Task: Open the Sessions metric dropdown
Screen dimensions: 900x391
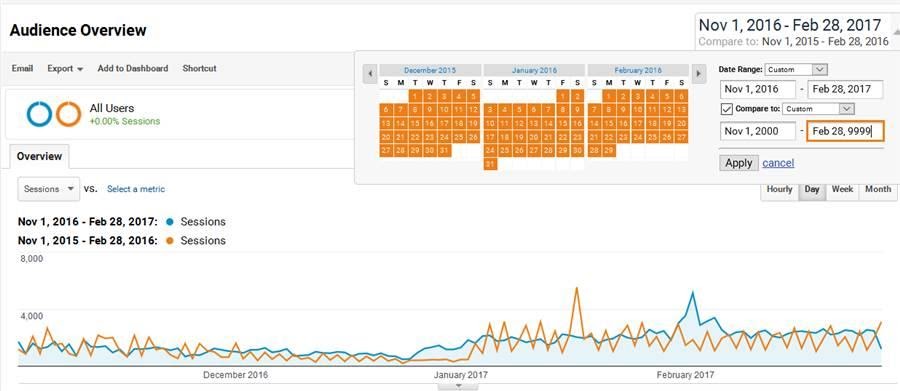Action: click(x=49, y=189)
